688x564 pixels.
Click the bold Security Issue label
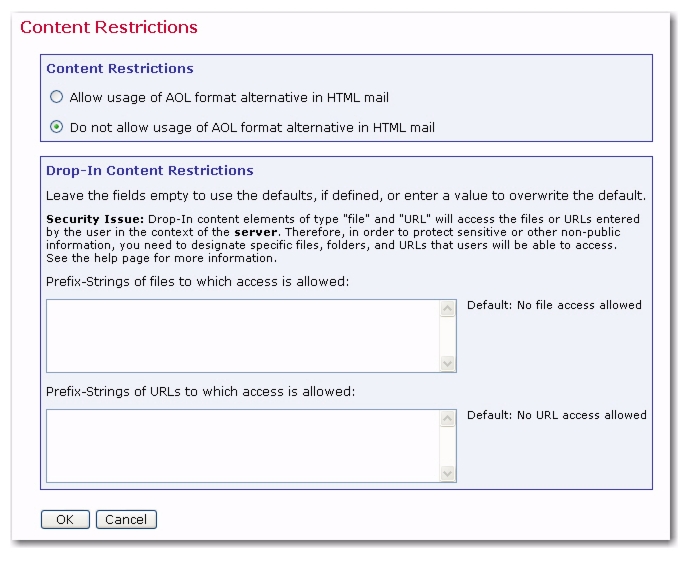point(95,219)
